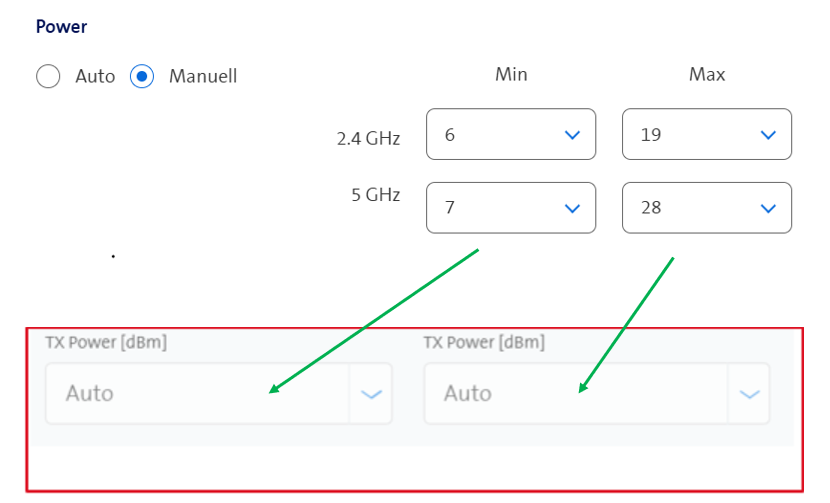Image resolution: width=830 pixels, height=503 pixels.
Task: Click the Min column header
Action: [511, 75]
